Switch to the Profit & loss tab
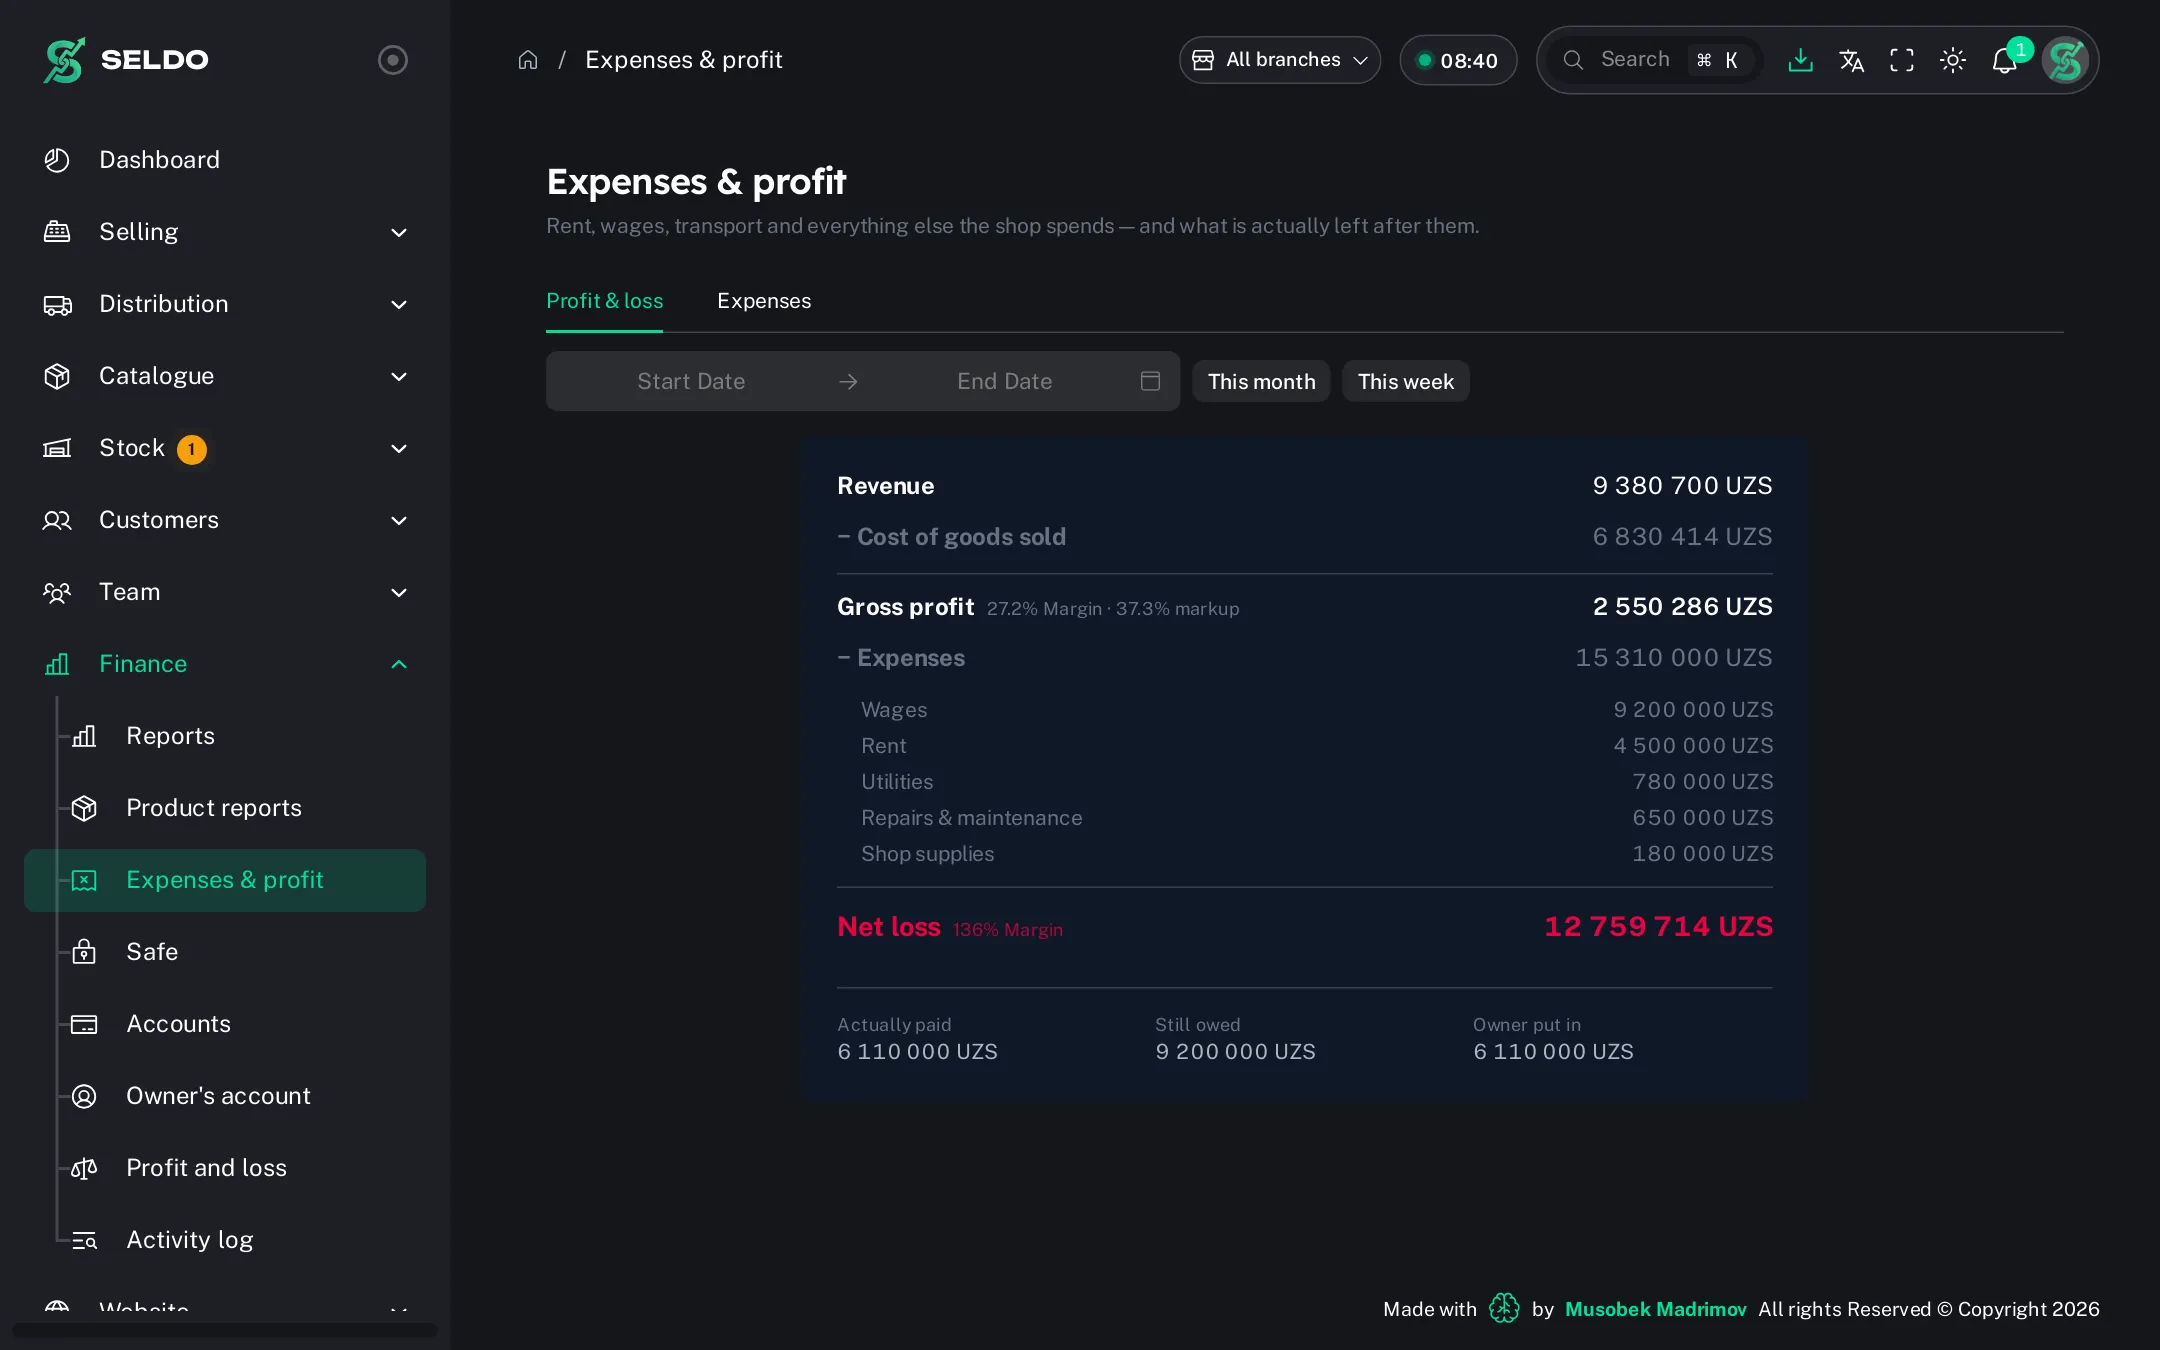Viewport: 2160px width, 1350px height. [604, 301]
